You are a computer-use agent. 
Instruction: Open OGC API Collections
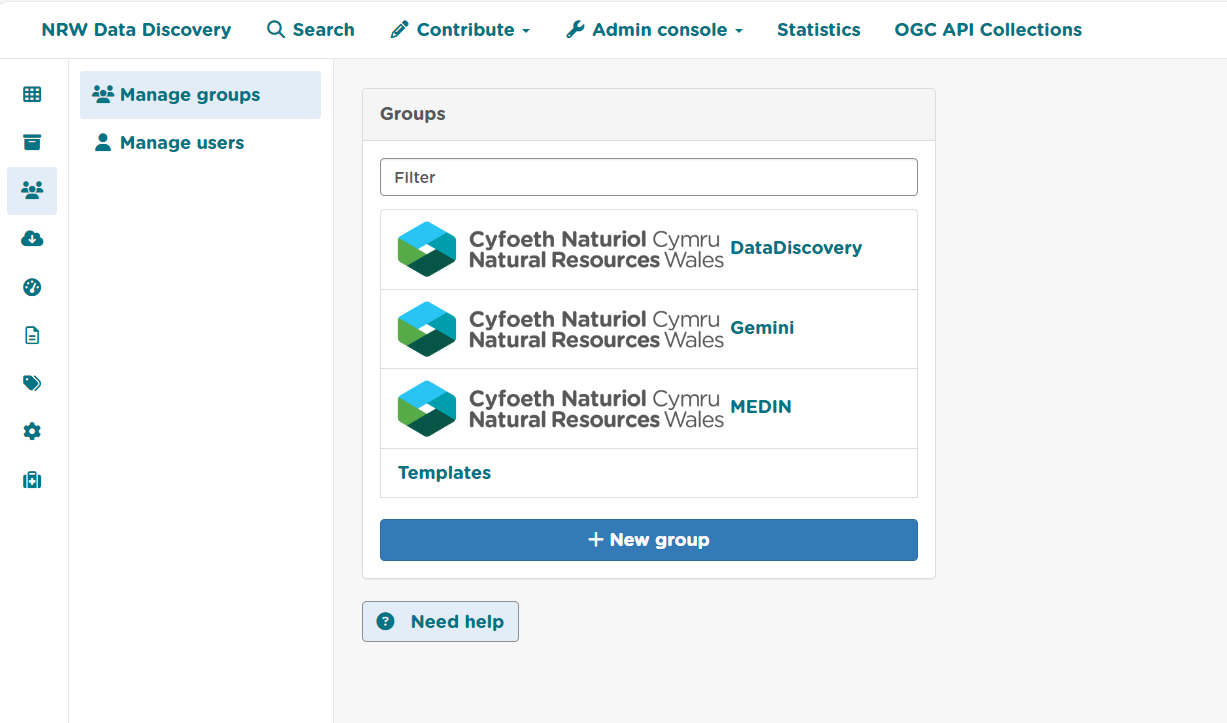pyautogui.click(x=988, y=30)
